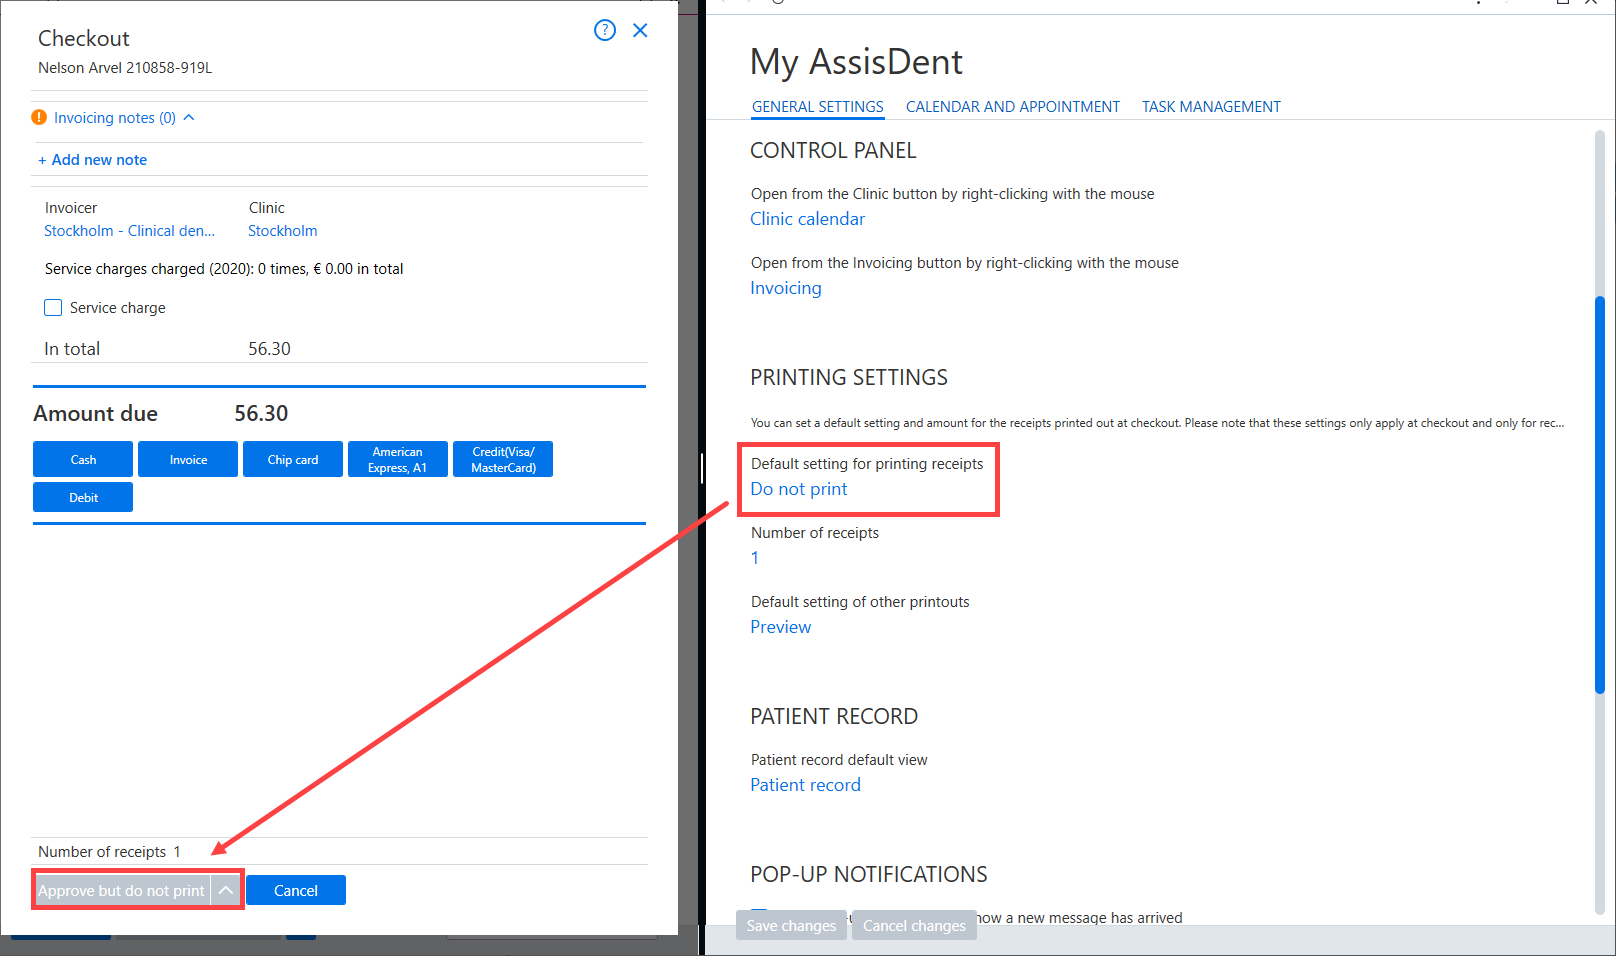The height and width of the screenshot is (956, 1616).
Task: Collapse the Invoicing notes section chevron
Action: coord(189,117)
